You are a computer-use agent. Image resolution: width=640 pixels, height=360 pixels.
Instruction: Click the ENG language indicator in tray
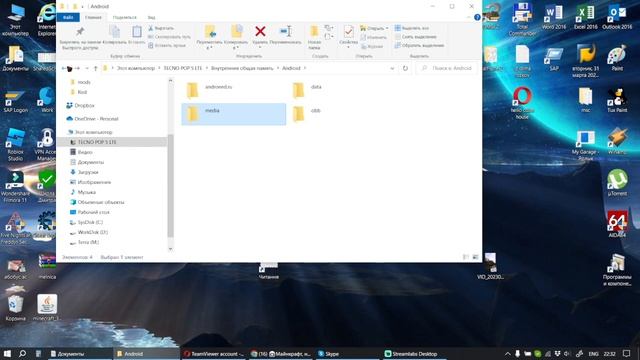593,354
